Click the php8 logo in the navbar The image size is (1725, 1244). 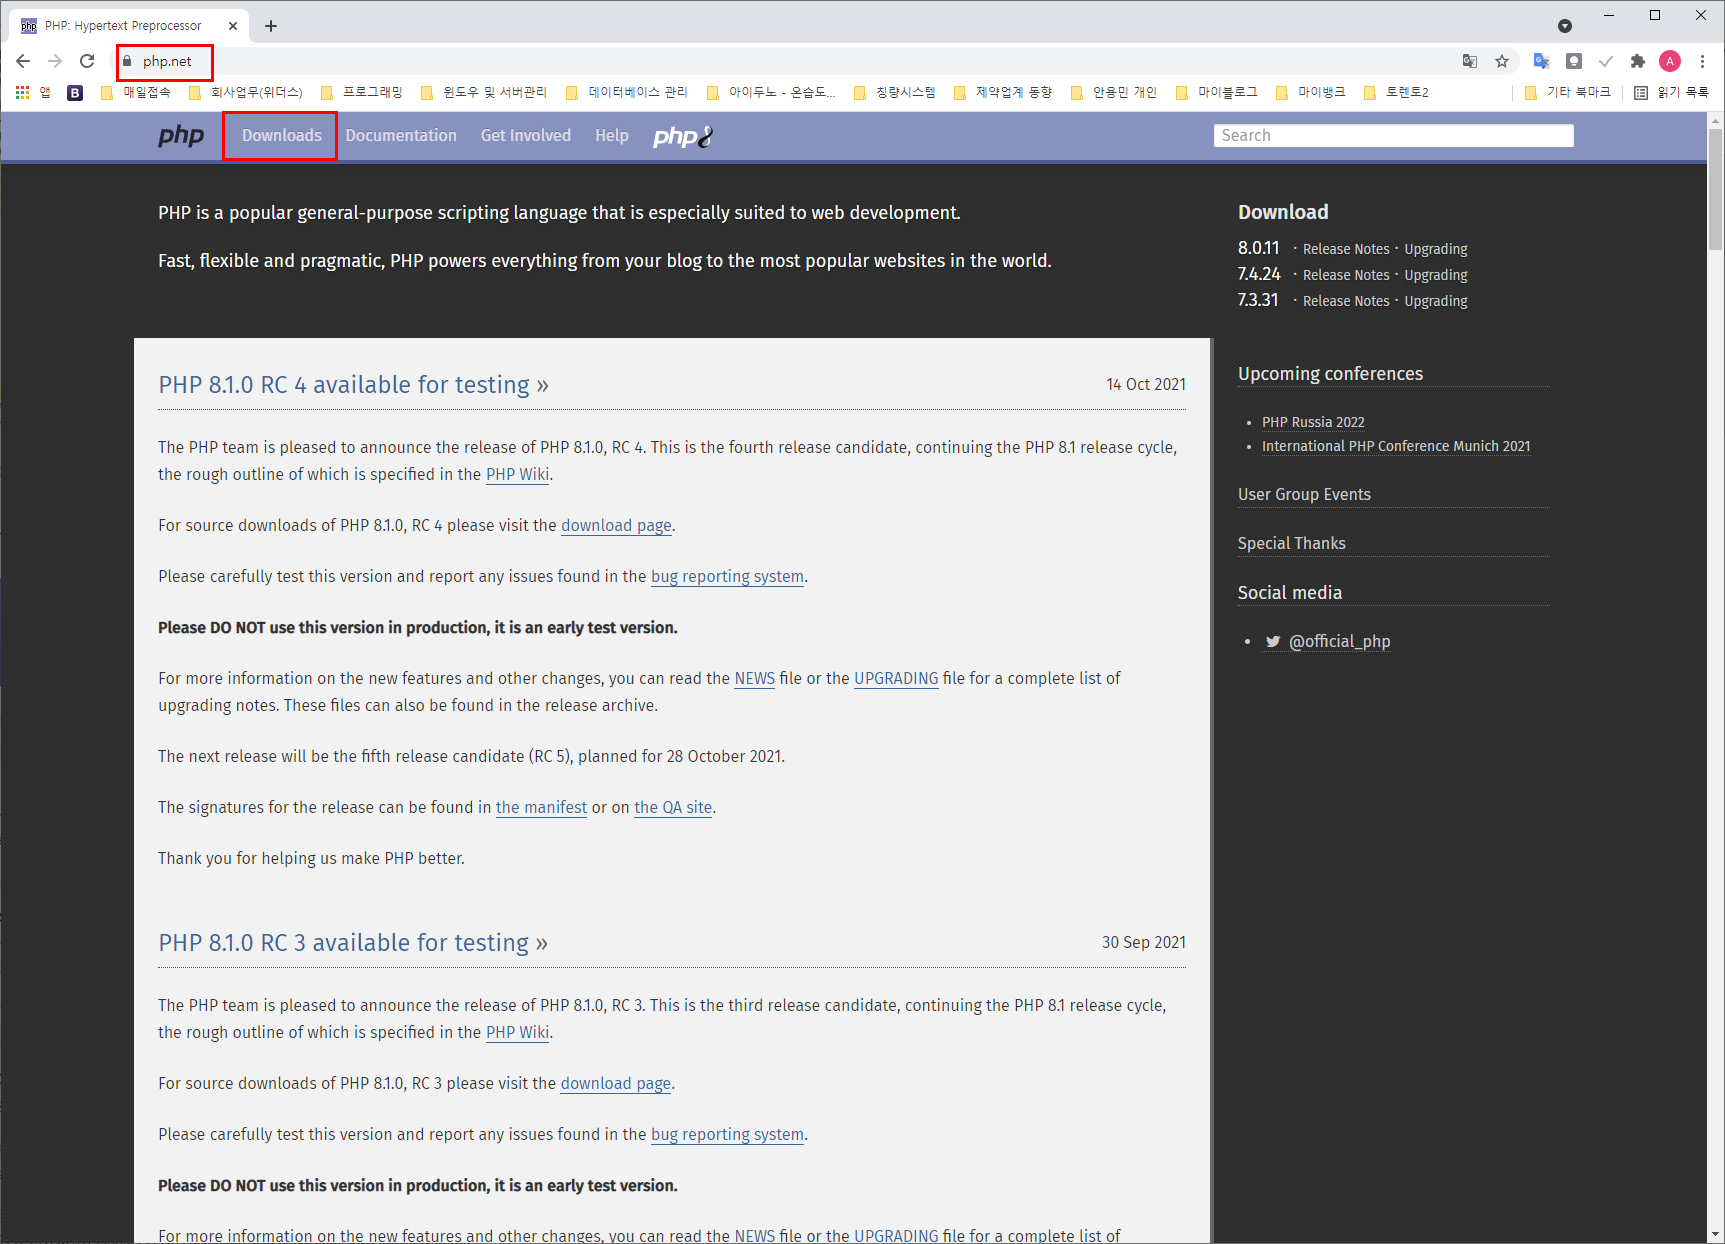coord(683,136)
